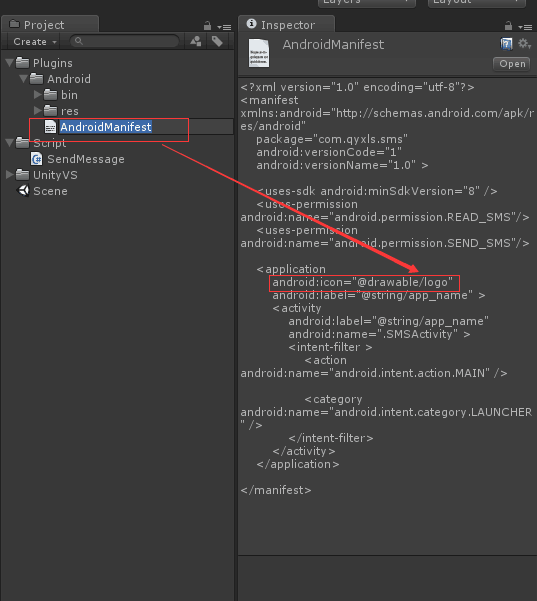Toggle the Project panel lock icon

pyautogui.click(x=207, y=26)
